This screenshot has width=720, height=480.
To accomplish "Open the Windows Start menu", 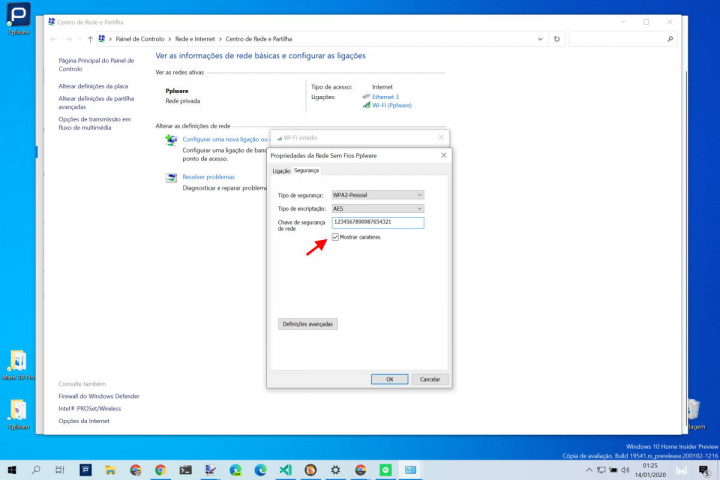I will [x=11, y=469].
